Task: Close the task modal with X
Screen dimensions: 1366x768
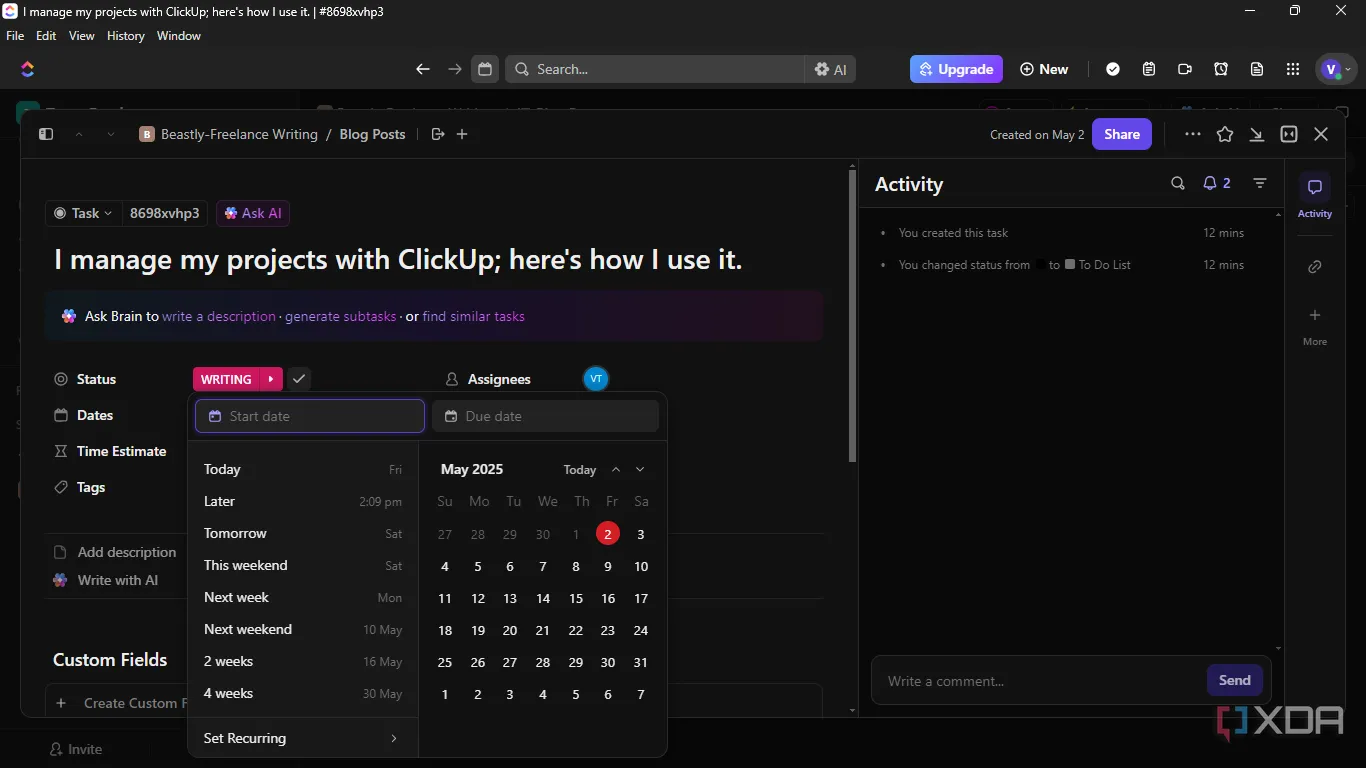Action: coord(1321,134)
